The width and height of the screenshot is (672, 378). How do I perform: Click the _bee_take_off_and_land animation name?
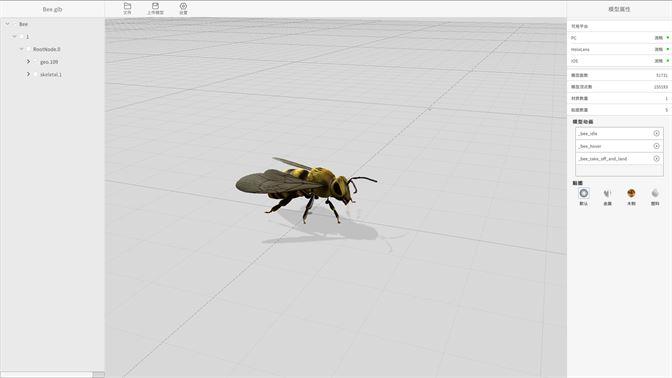coord(602,159)
